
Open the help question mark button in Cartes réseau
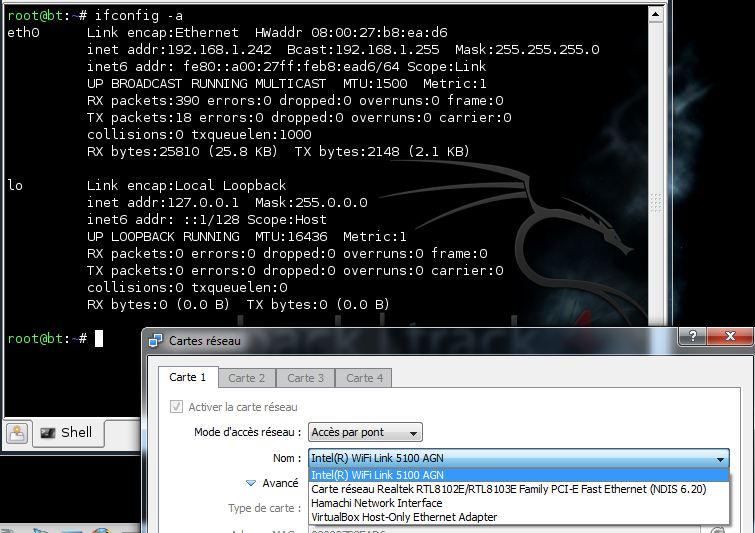692,336
